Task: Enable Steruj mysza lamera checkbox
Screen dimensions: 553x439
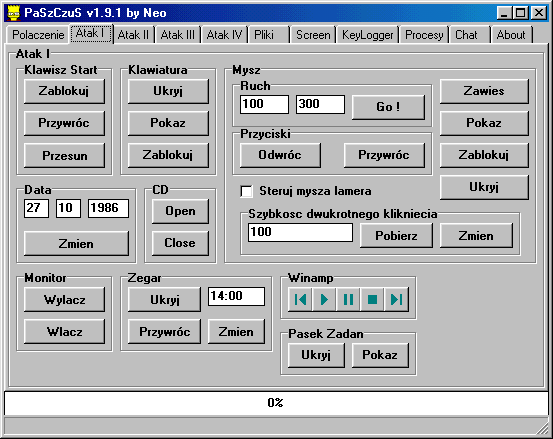Action: click(246, 191)
